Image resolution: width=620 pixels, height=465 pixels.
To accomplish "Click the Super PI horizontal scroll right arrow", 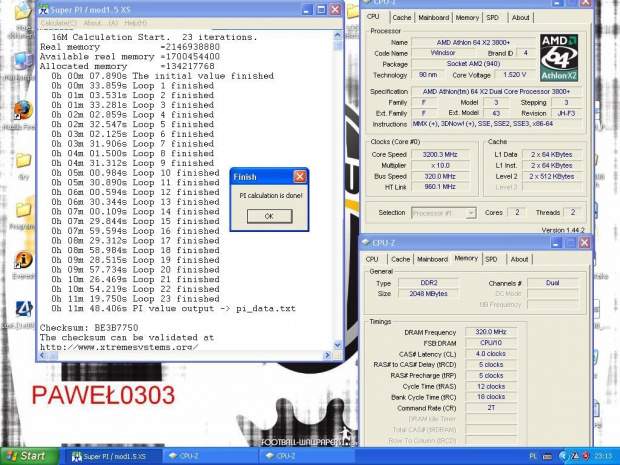I will tap(327, 355).
